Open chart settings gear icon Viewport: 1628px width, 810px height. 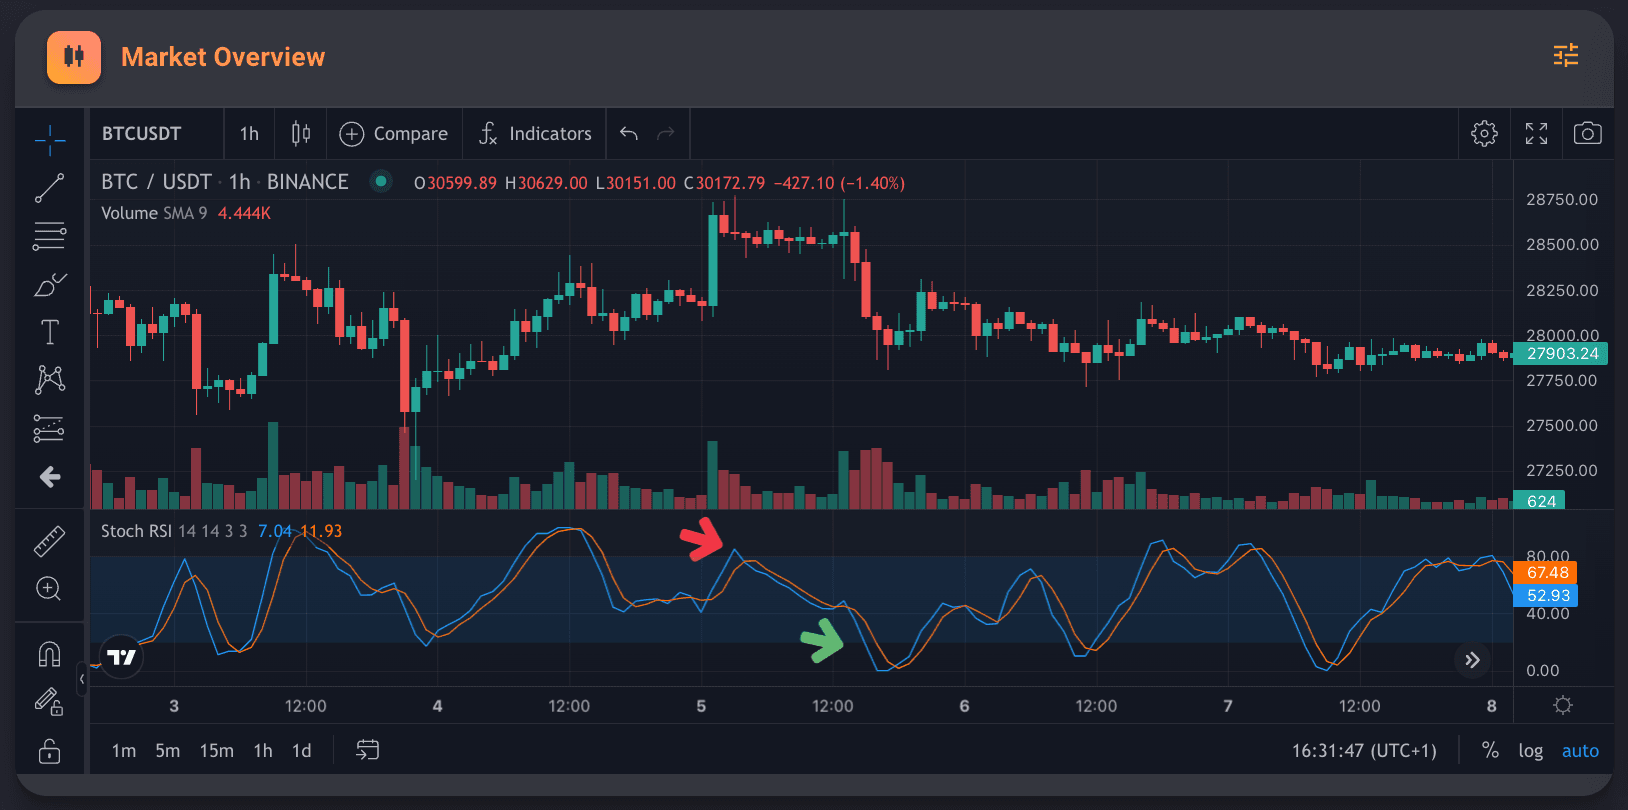[x=1484, y=134]
